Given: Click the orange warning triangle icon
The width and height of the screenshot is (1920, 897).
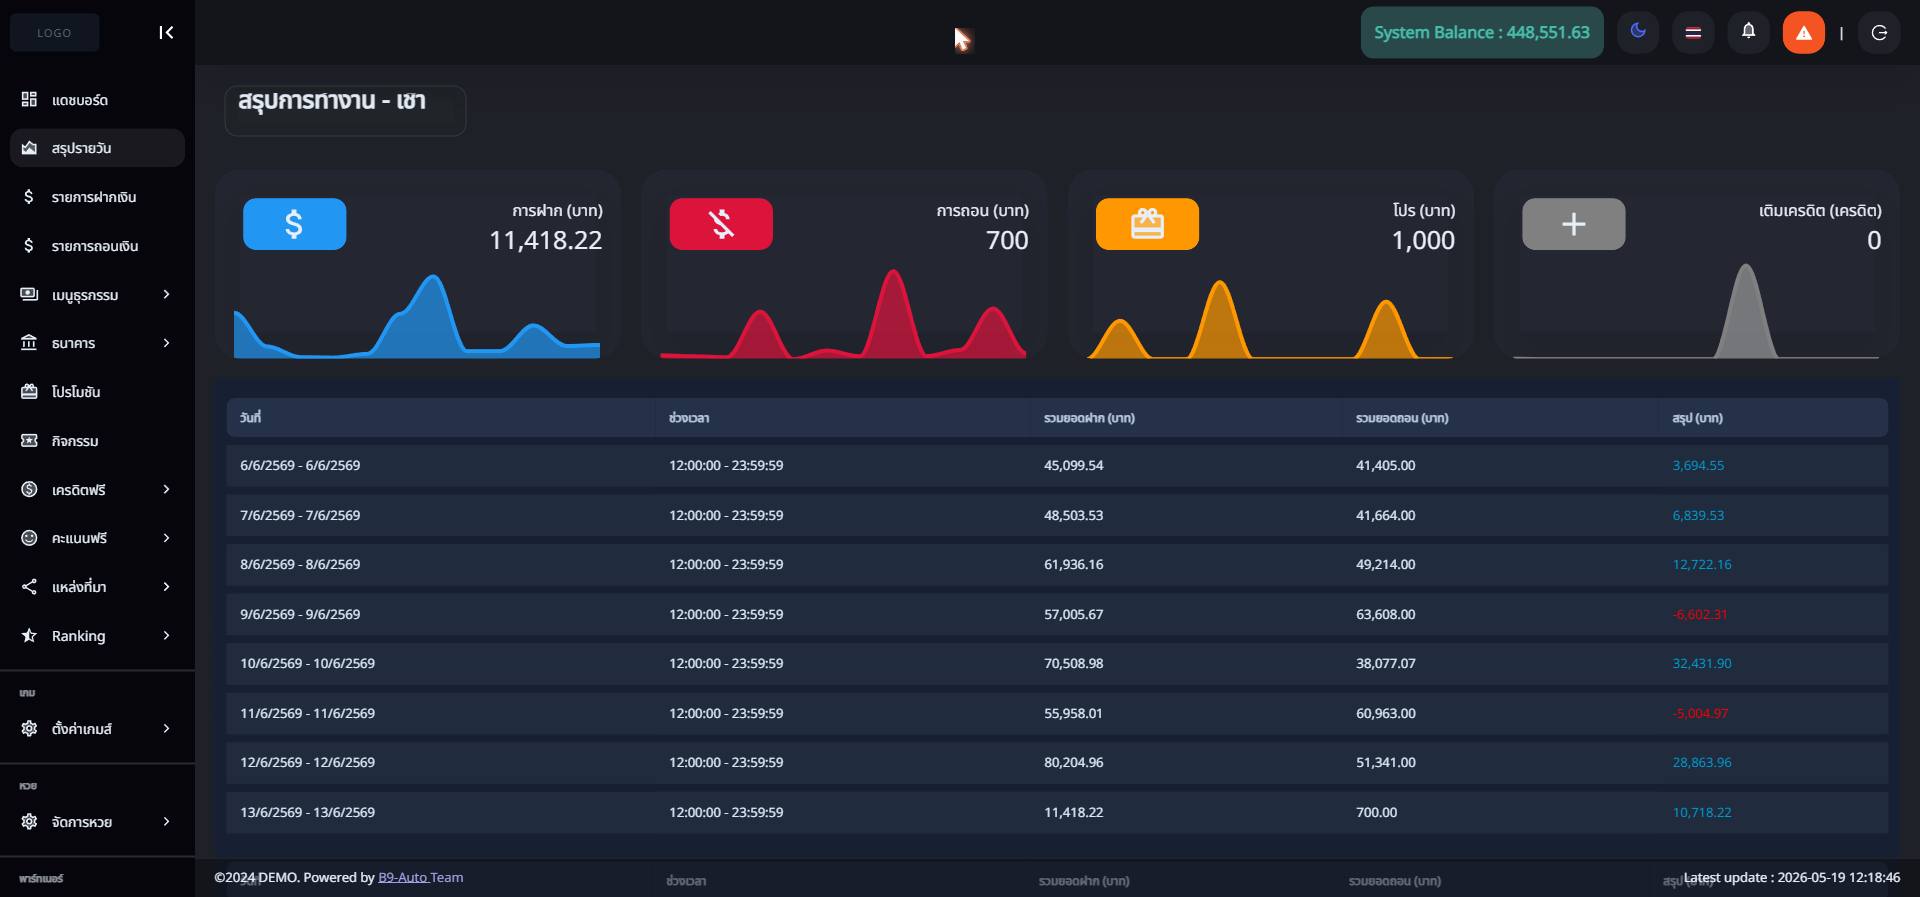Looking at the screenshot, I should [x=1804, y=33].
